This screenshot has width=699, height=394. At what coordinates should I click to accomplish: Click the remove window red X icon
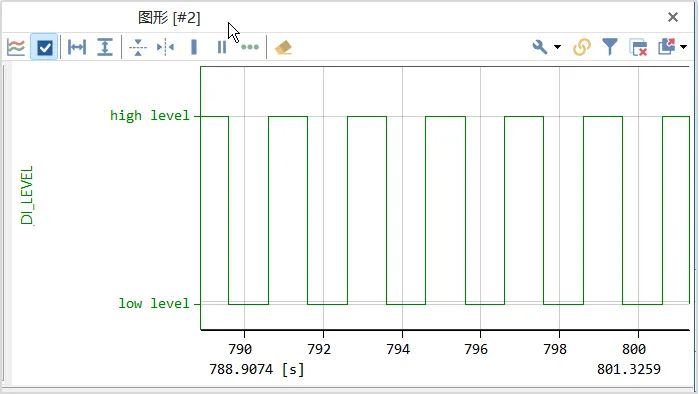(638, 47)
